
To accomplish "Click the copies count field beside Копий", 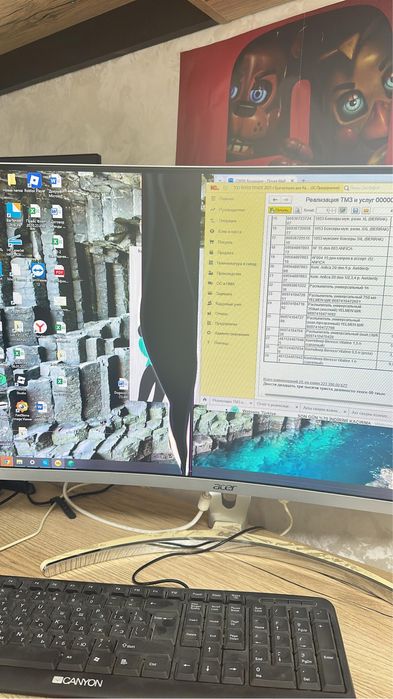I will 326,210.
